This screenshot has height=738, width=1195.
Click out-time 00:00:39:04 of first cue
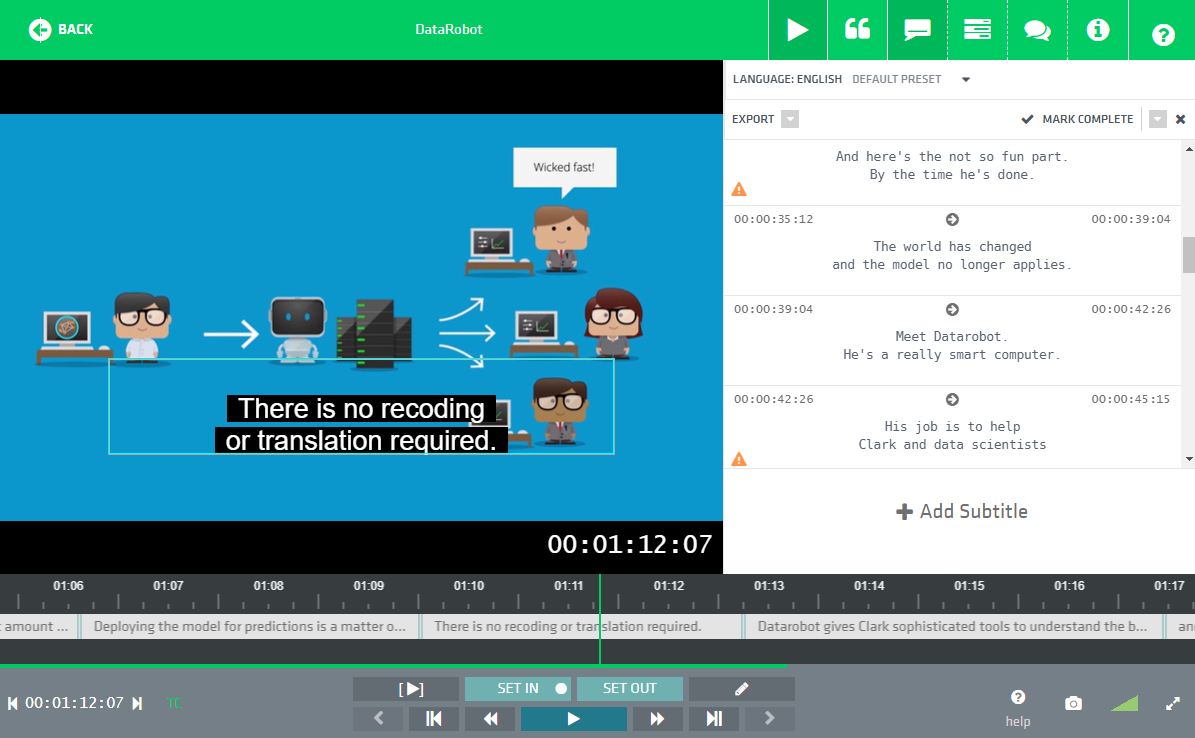click(x=1131, y=220)
